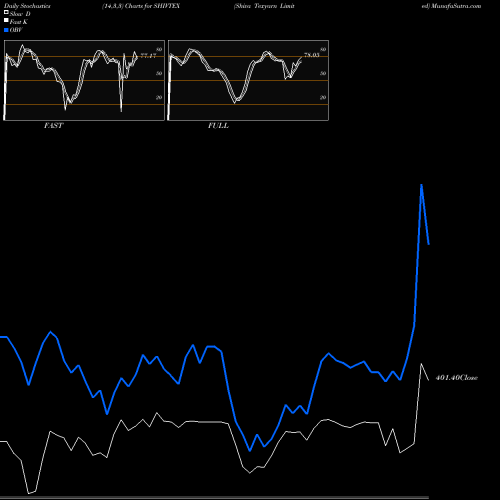
Task: Click the 77.17 value on FAST chart
Action: point(148,56)
